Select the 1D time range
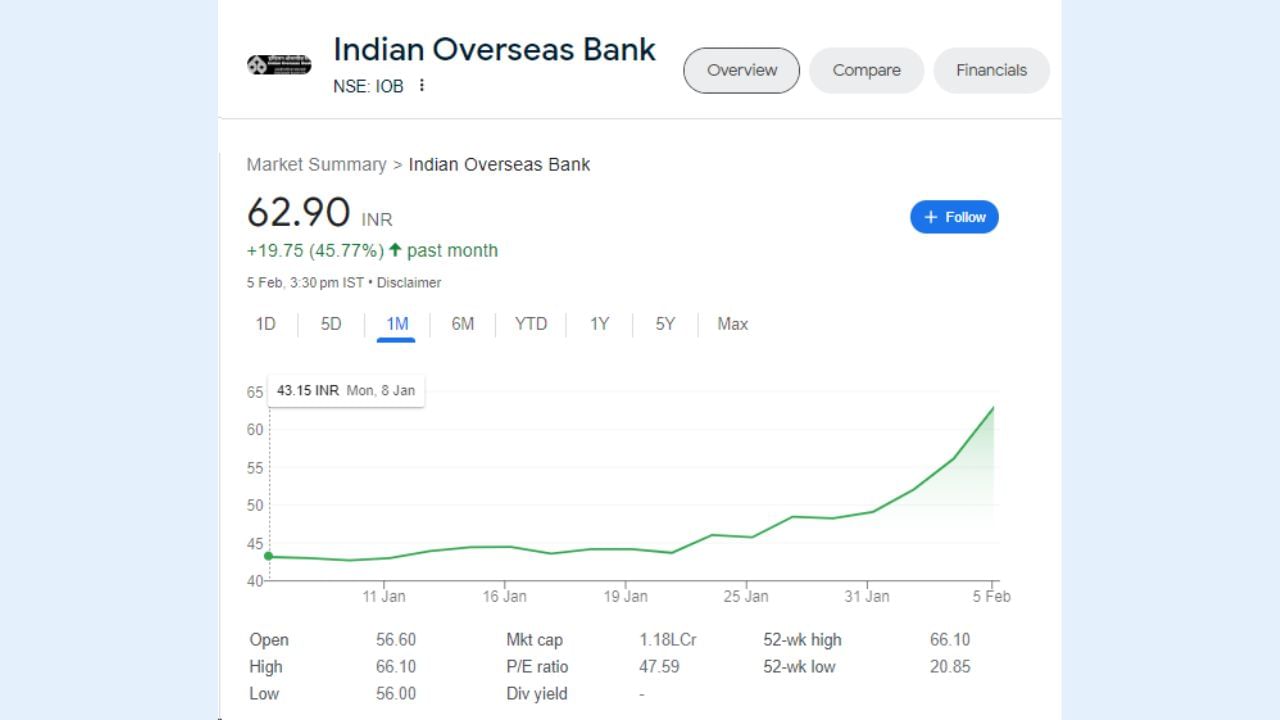This screenshot has height=720, width=1280. coord(266,324)
